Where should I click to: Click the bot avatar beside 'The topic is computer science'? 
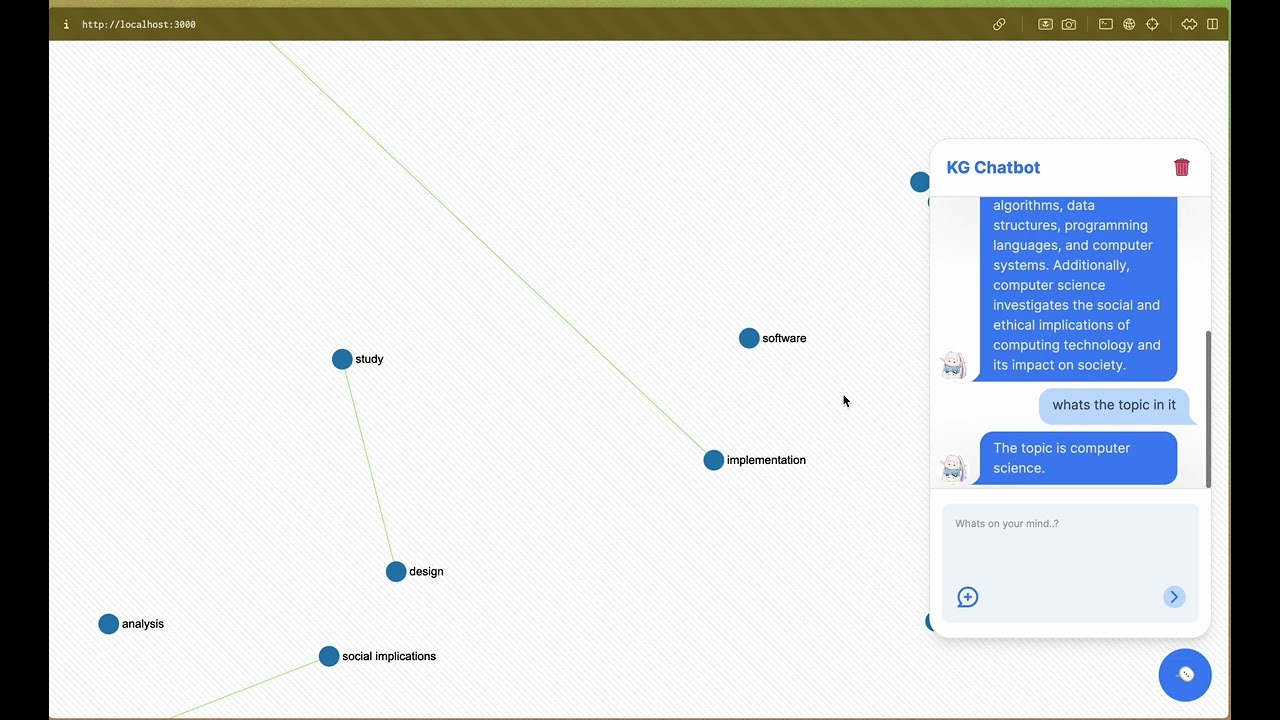pyautogui.click(x=954, y=468)
